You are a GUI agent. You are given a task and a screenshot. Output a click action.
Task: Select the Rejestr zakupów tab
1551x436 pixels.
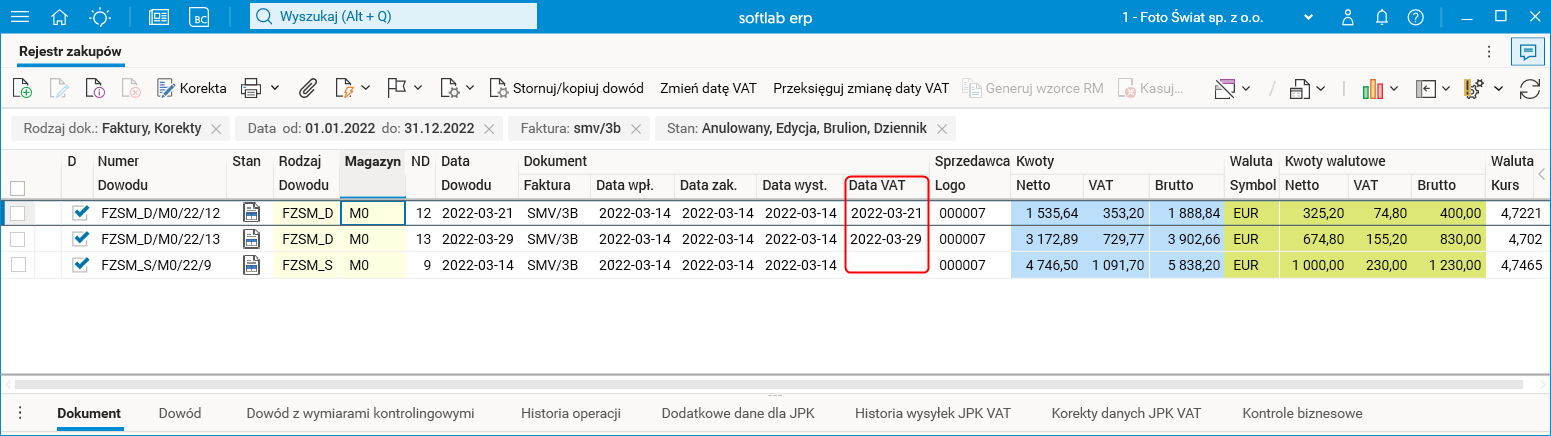[x=71, y=50]
